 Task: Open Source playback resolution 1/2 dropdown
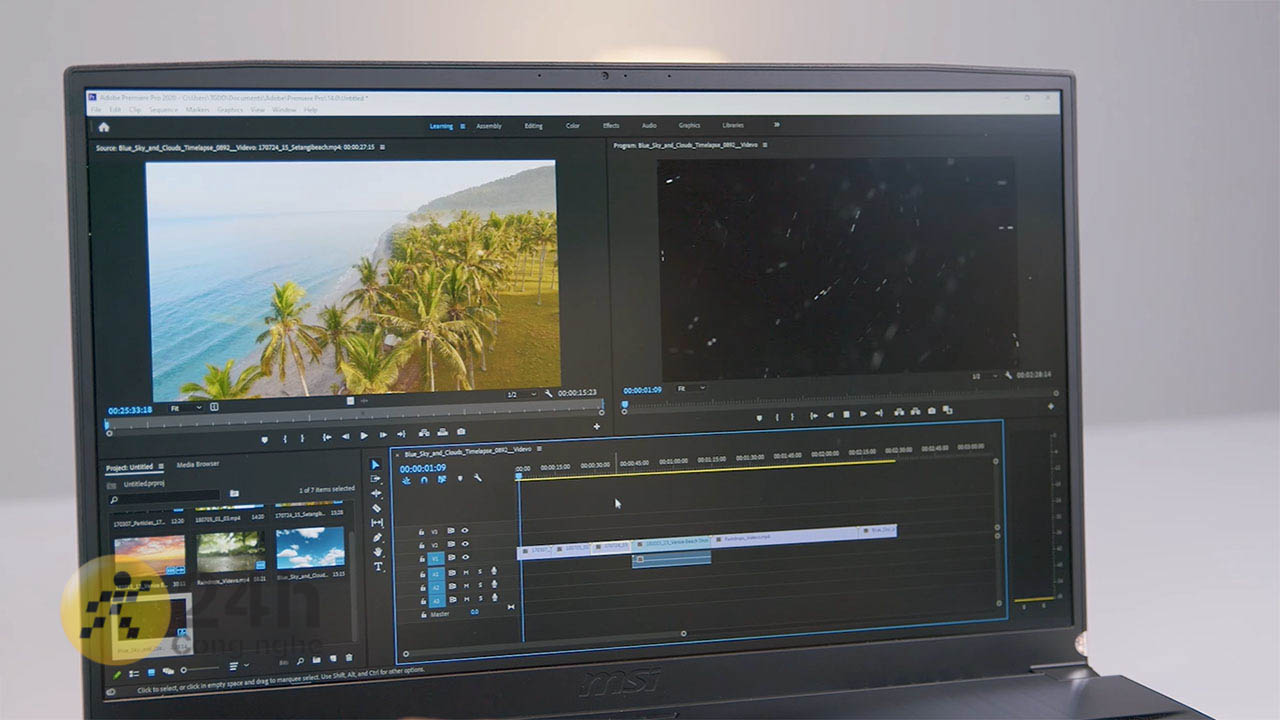(521, 394)
